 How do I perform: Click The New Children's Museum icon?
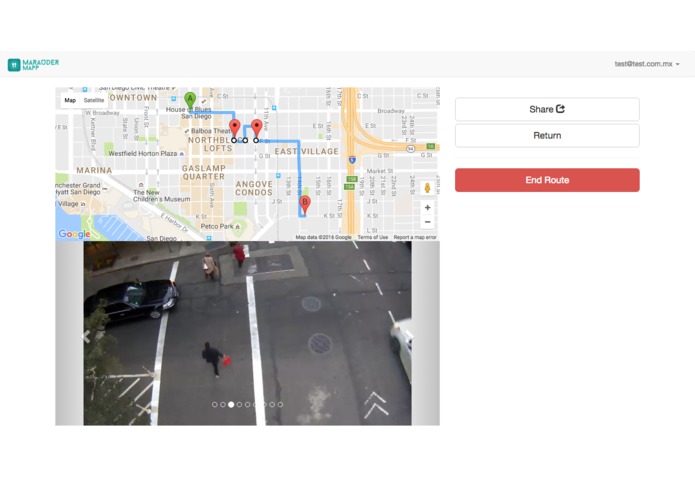pos(141,185)
